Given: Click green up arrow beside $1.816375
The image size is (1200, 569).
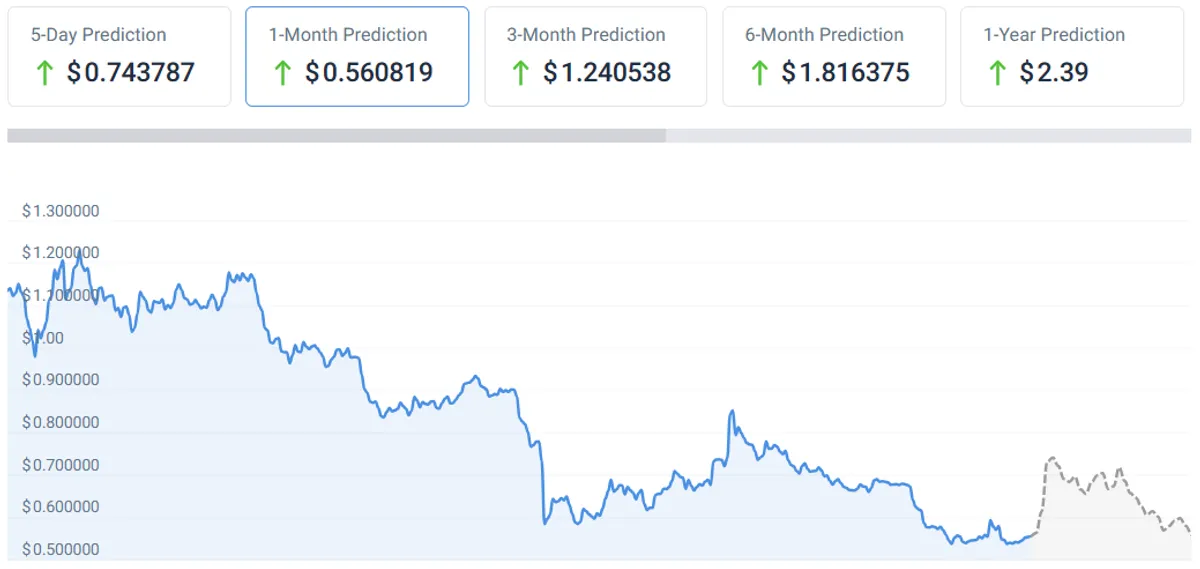Looking at the screenshot, I should 758,72.
